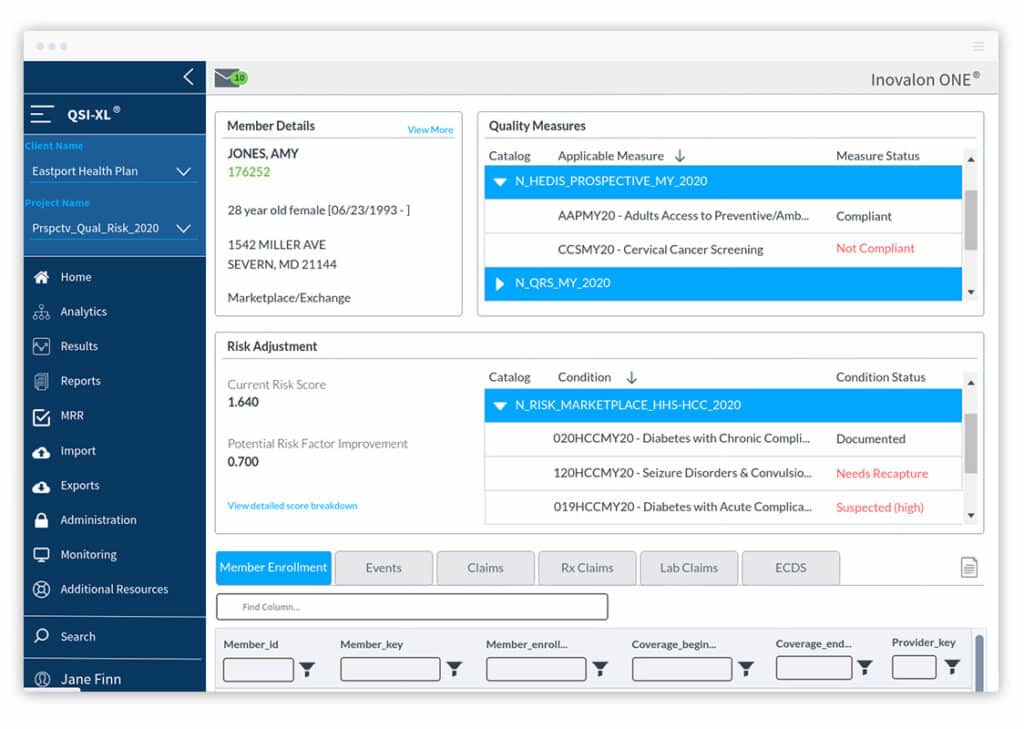Viewport: 1024px width, 729px height.
Task: Switch to the Events tab
Action: click(x=383, y=568)
